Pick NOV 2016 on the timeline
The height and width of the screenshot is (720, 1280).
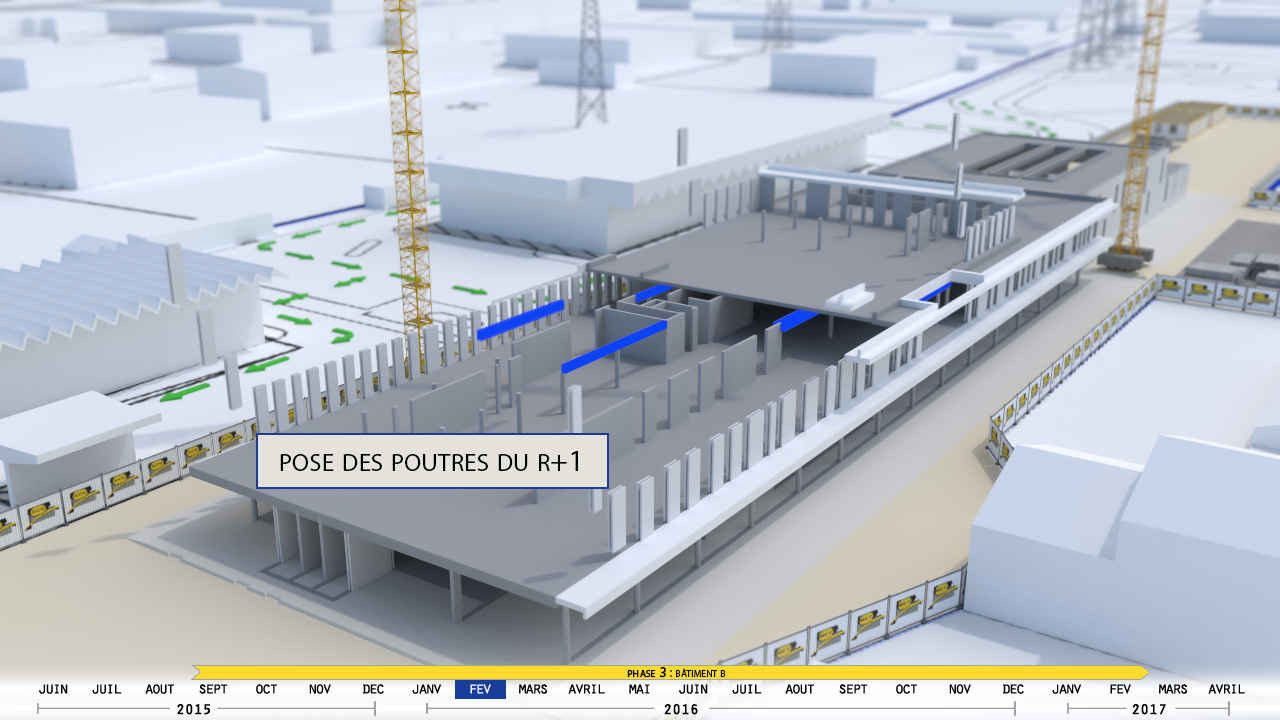[960, 689]
